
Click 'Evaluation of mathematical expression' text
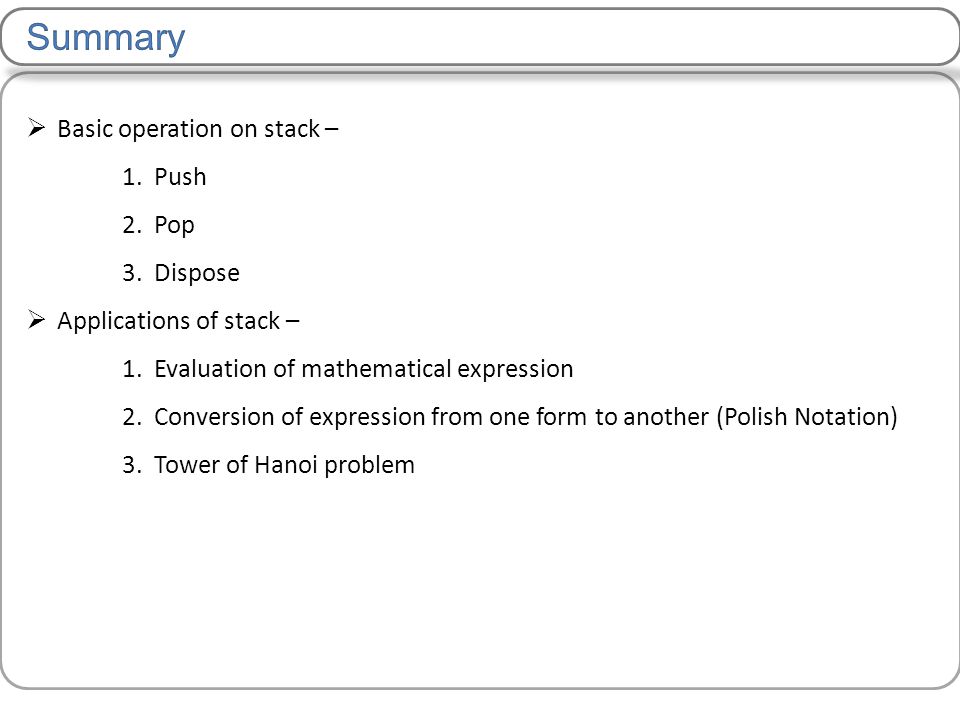(364, 369)
